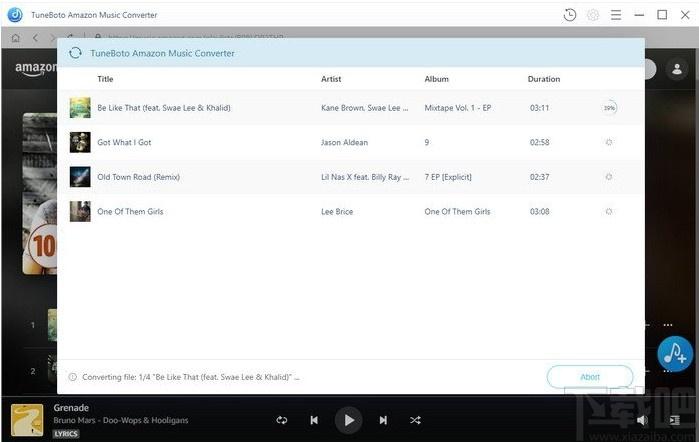Click the artist Lil Nas X feat. Billy Ray

365,177
